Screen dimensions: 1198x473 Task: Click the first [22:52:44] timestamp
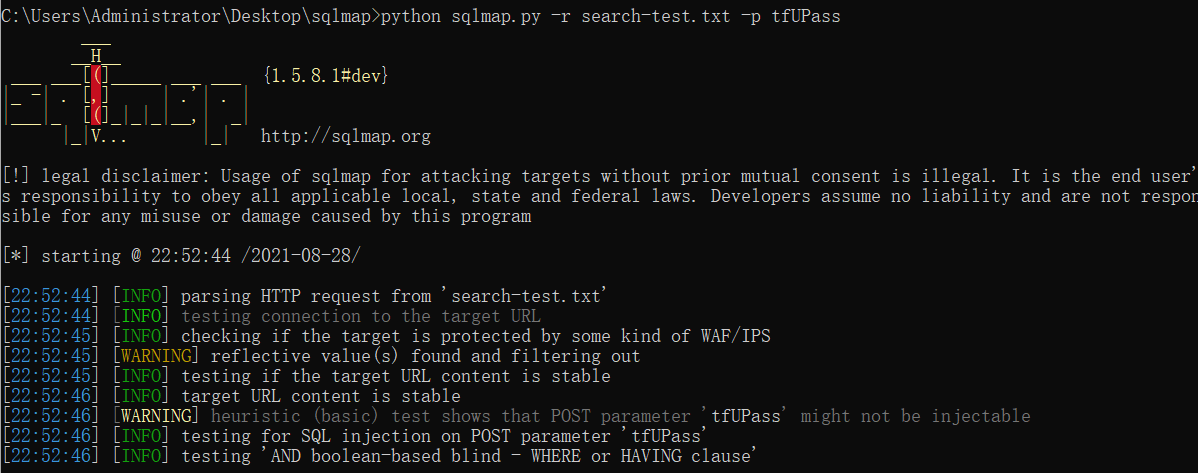point(51,296)
